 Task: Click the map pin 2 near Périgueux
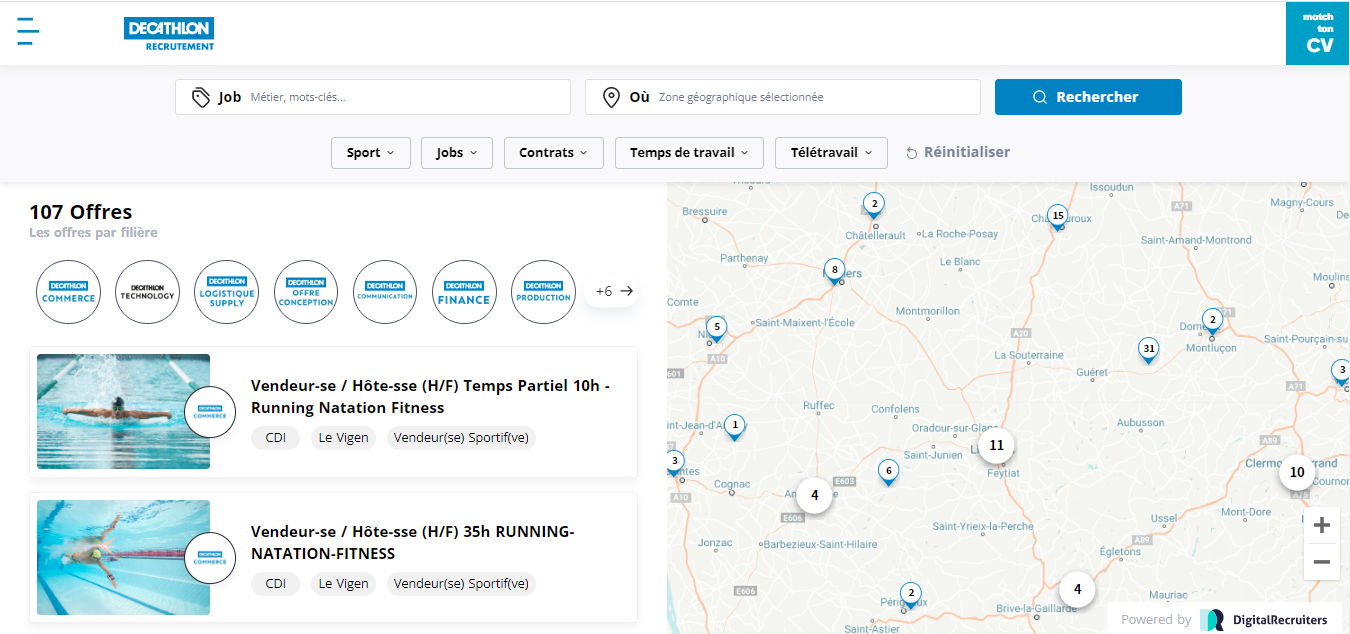tap(909, 594)
